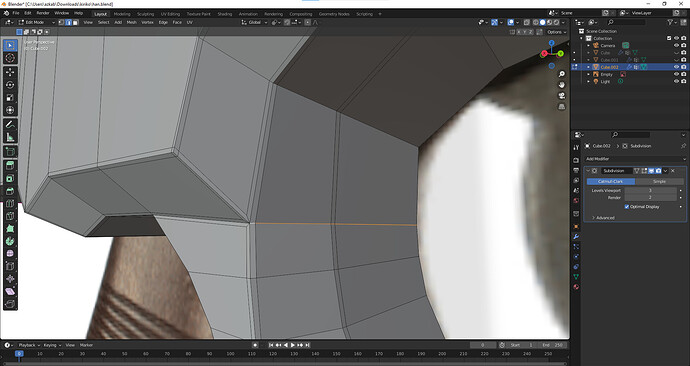Jump to the timeline end frame
Viewport: 690px width, 366px height.
pos(308,345)
